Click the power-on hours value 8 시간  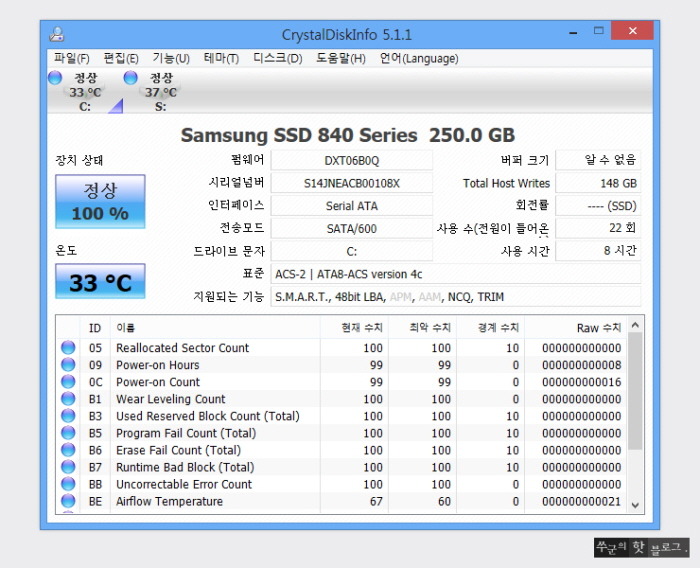(x=598, y=251)
